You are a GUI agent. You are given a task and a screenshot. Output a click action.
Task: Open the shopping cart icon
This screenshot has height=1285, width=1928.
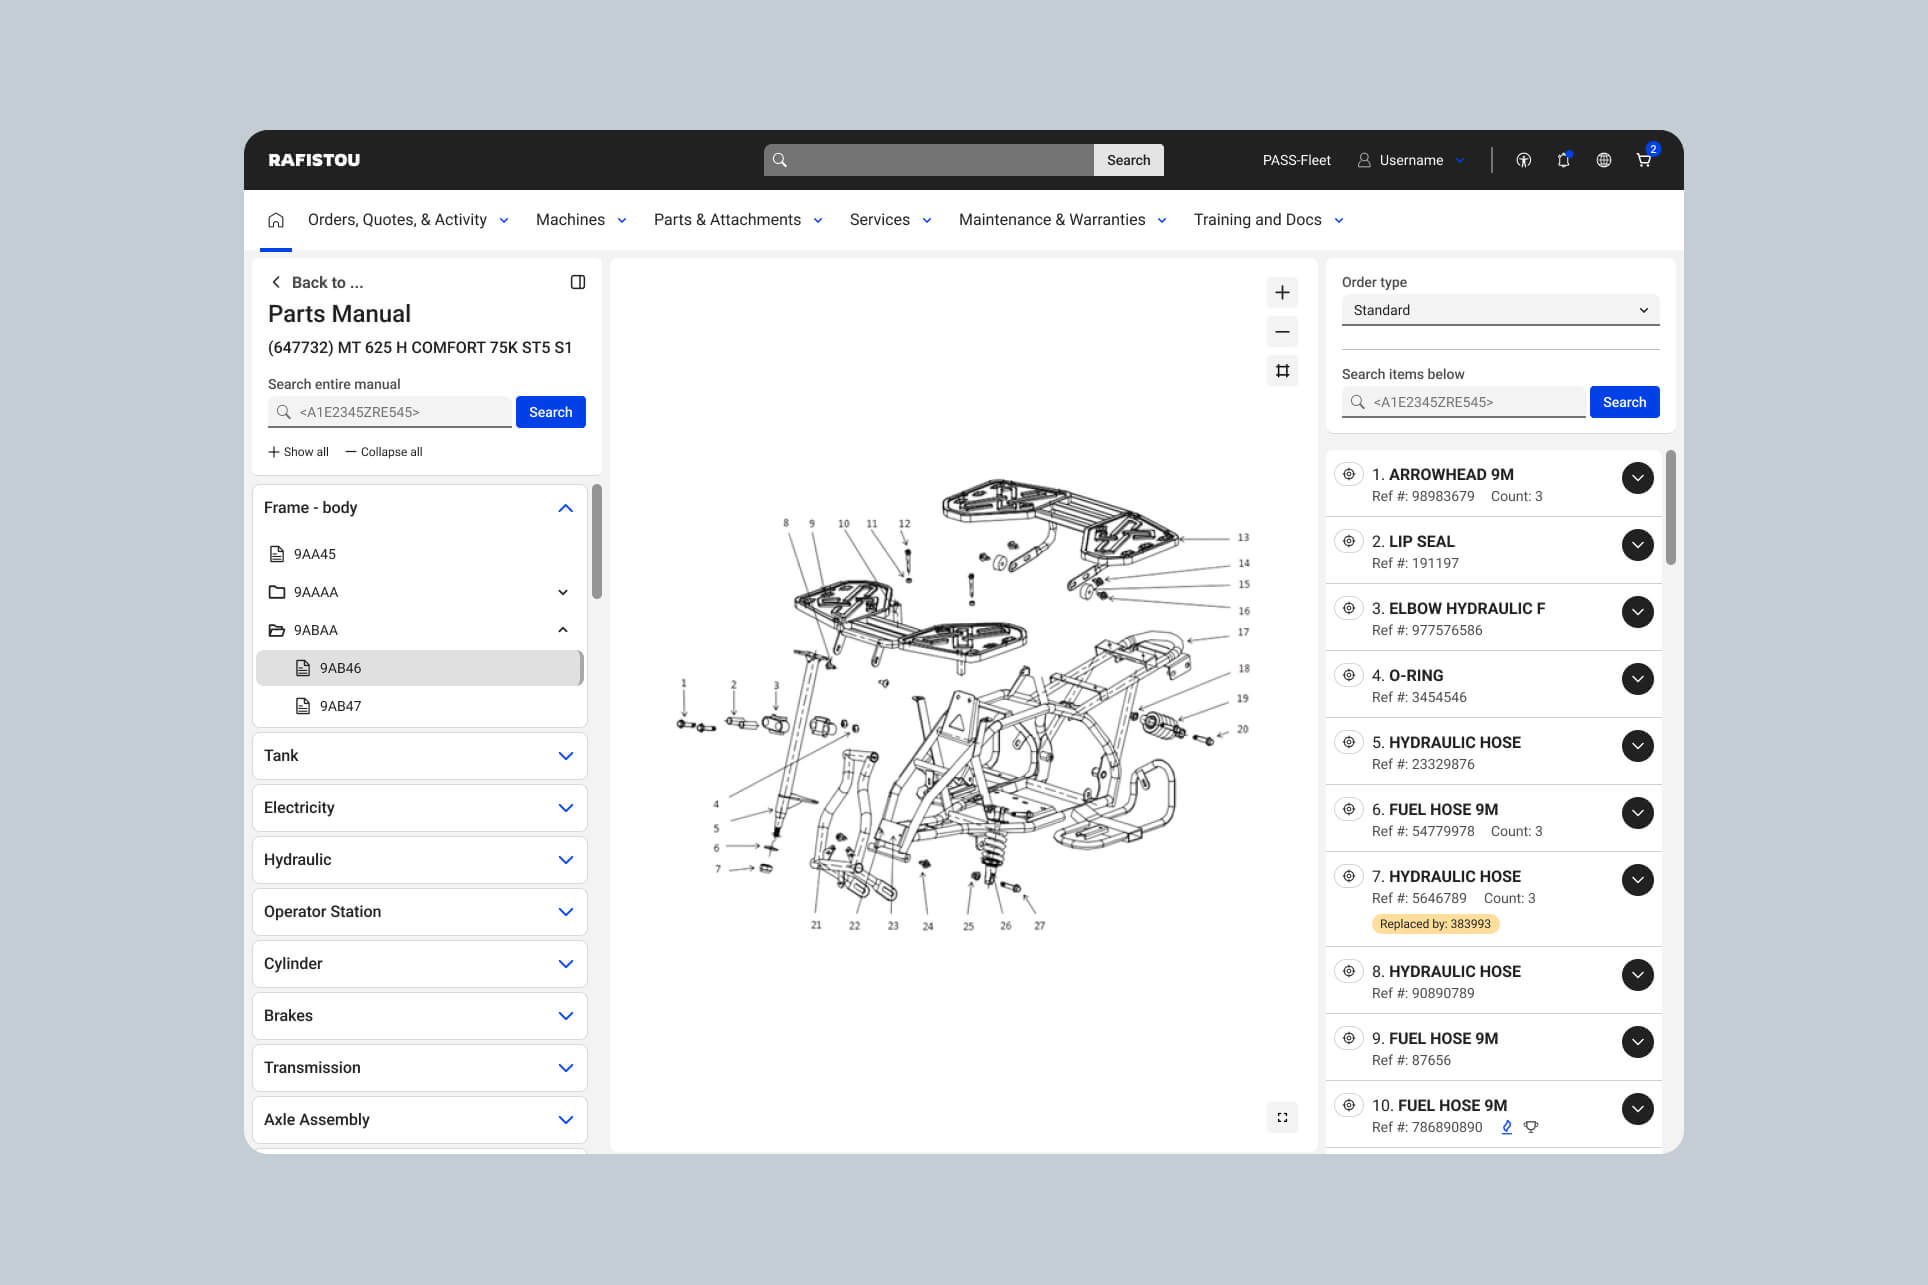point(1643,160)
